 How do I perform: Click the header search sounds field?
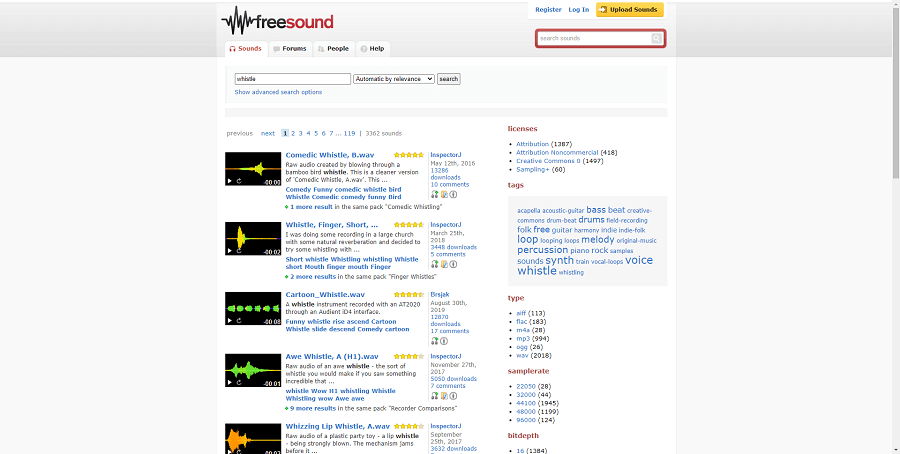click(594, 38)
